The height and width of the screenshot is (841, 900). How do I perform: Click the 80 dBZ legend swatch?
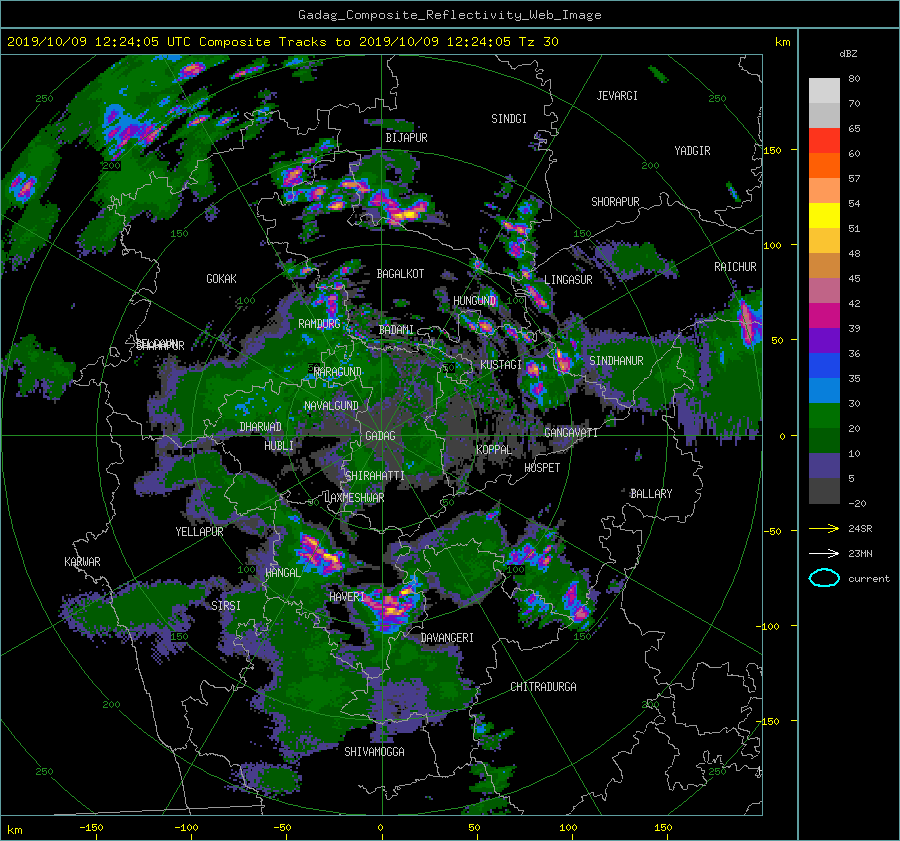click(824, 90)
